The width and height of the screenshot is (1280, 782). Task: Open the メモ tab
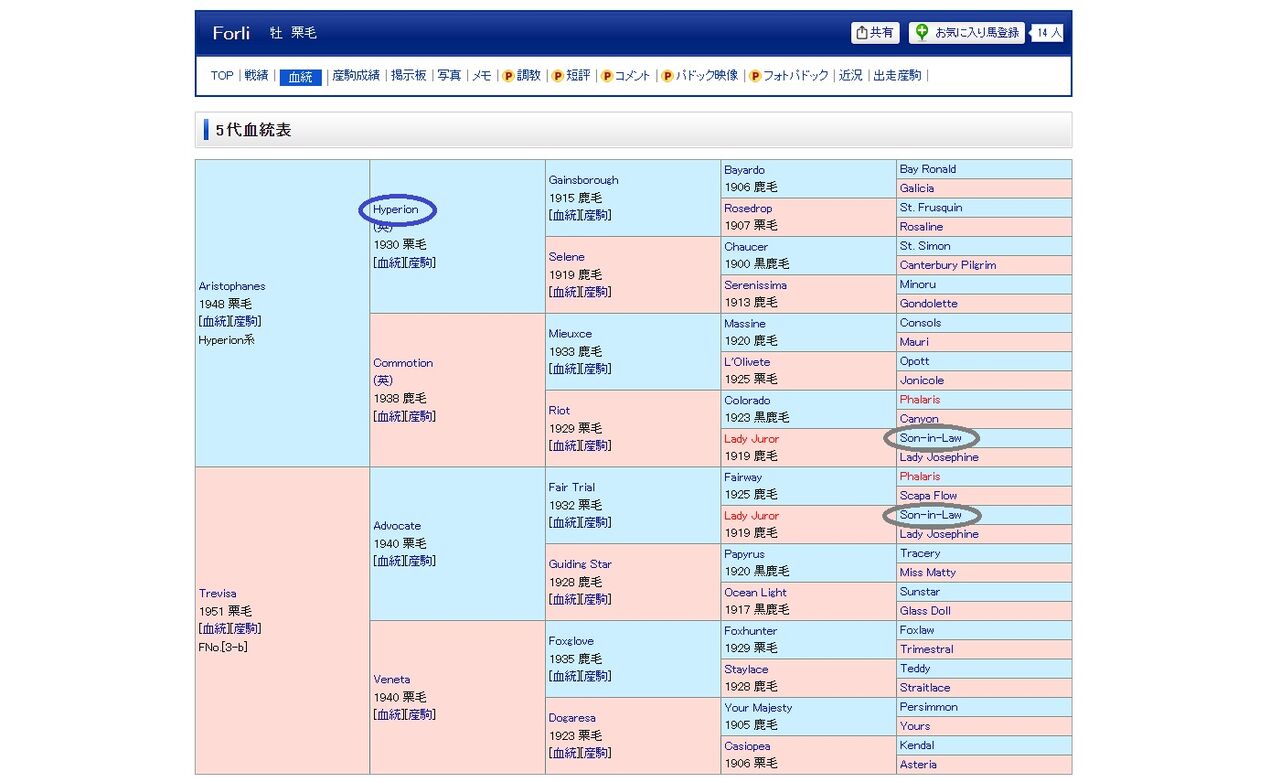coord(481,76)
